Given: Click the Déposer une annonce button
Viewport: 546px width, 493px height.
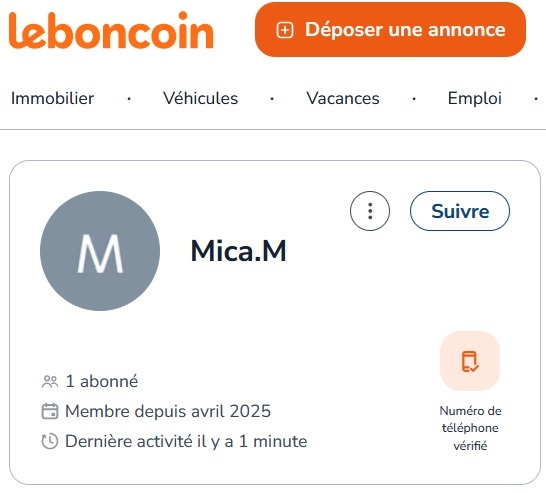Looking at the screenshot, I should (390, 30).
